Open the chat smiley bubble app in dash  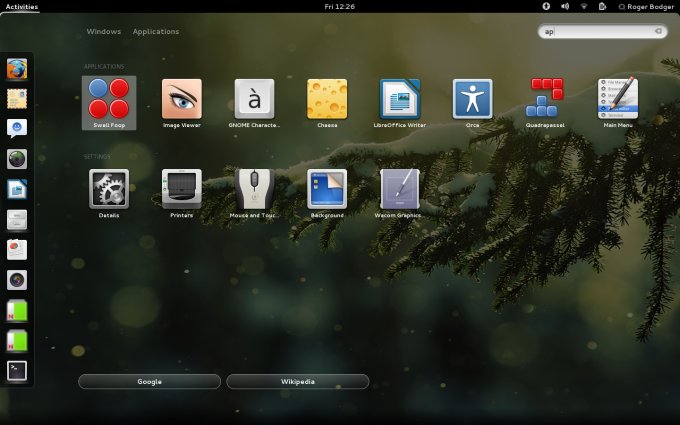coord(17,129)
